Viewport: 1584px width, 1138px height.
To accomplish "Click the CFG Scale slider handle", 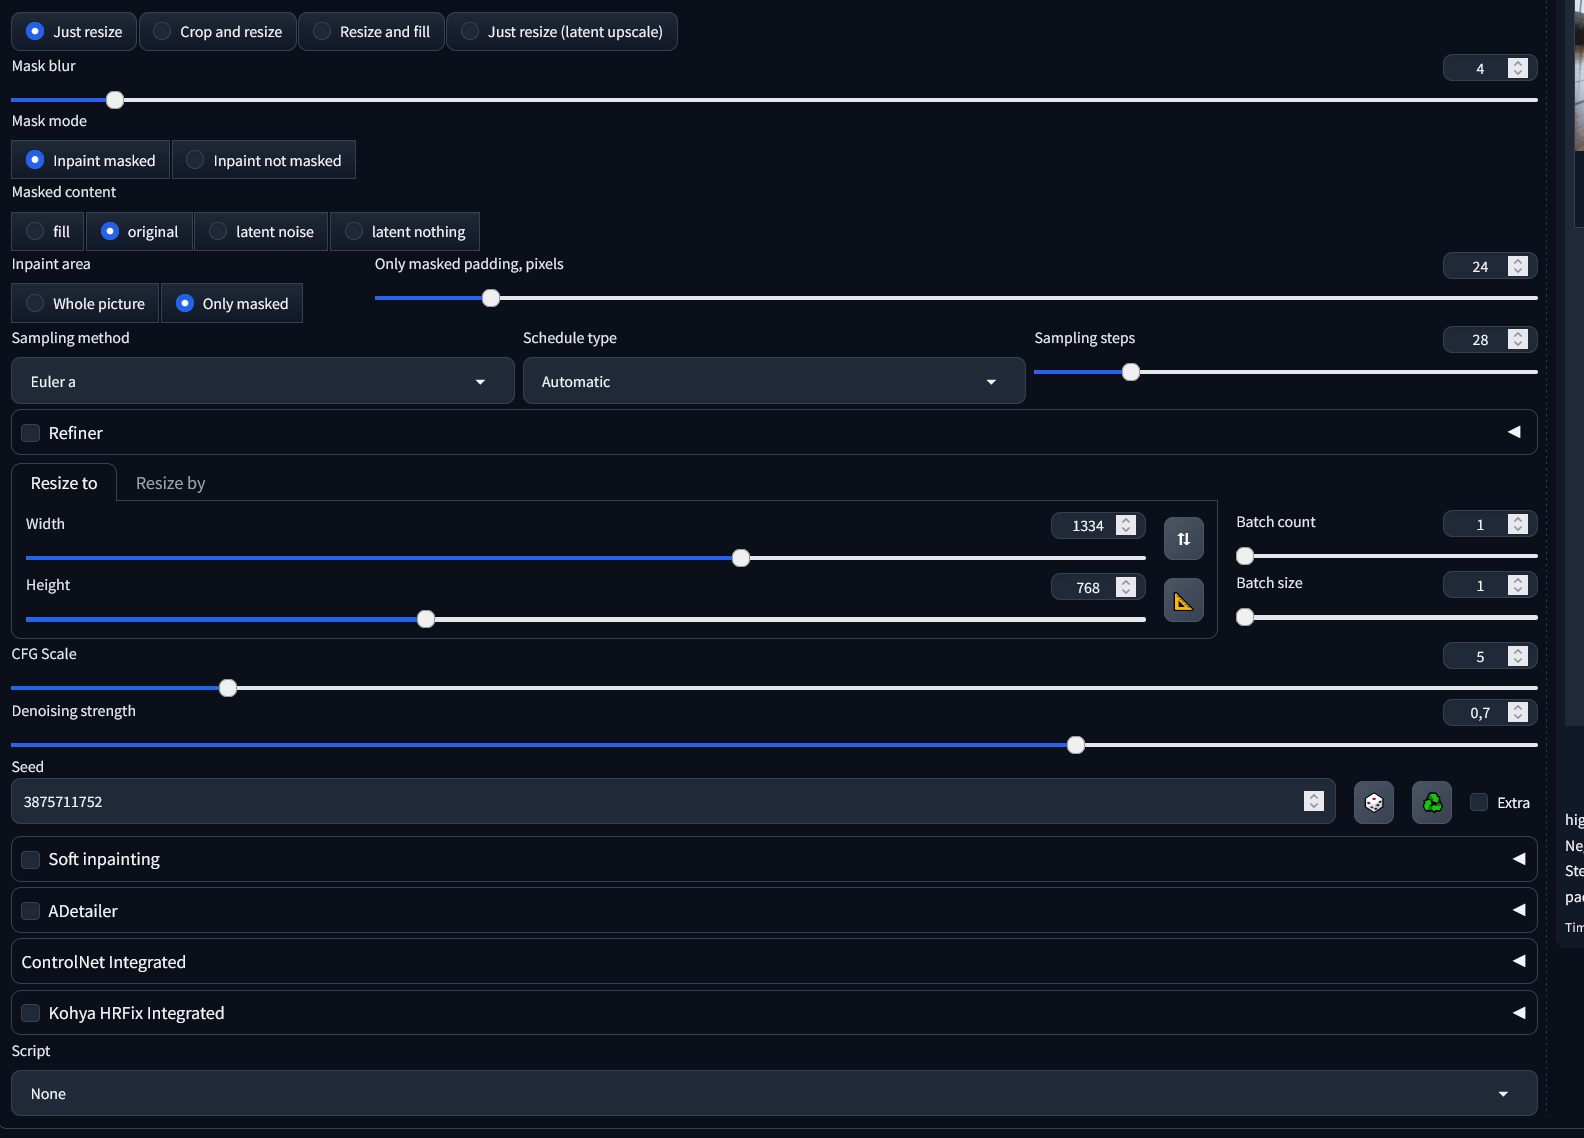I will point(228,688).
